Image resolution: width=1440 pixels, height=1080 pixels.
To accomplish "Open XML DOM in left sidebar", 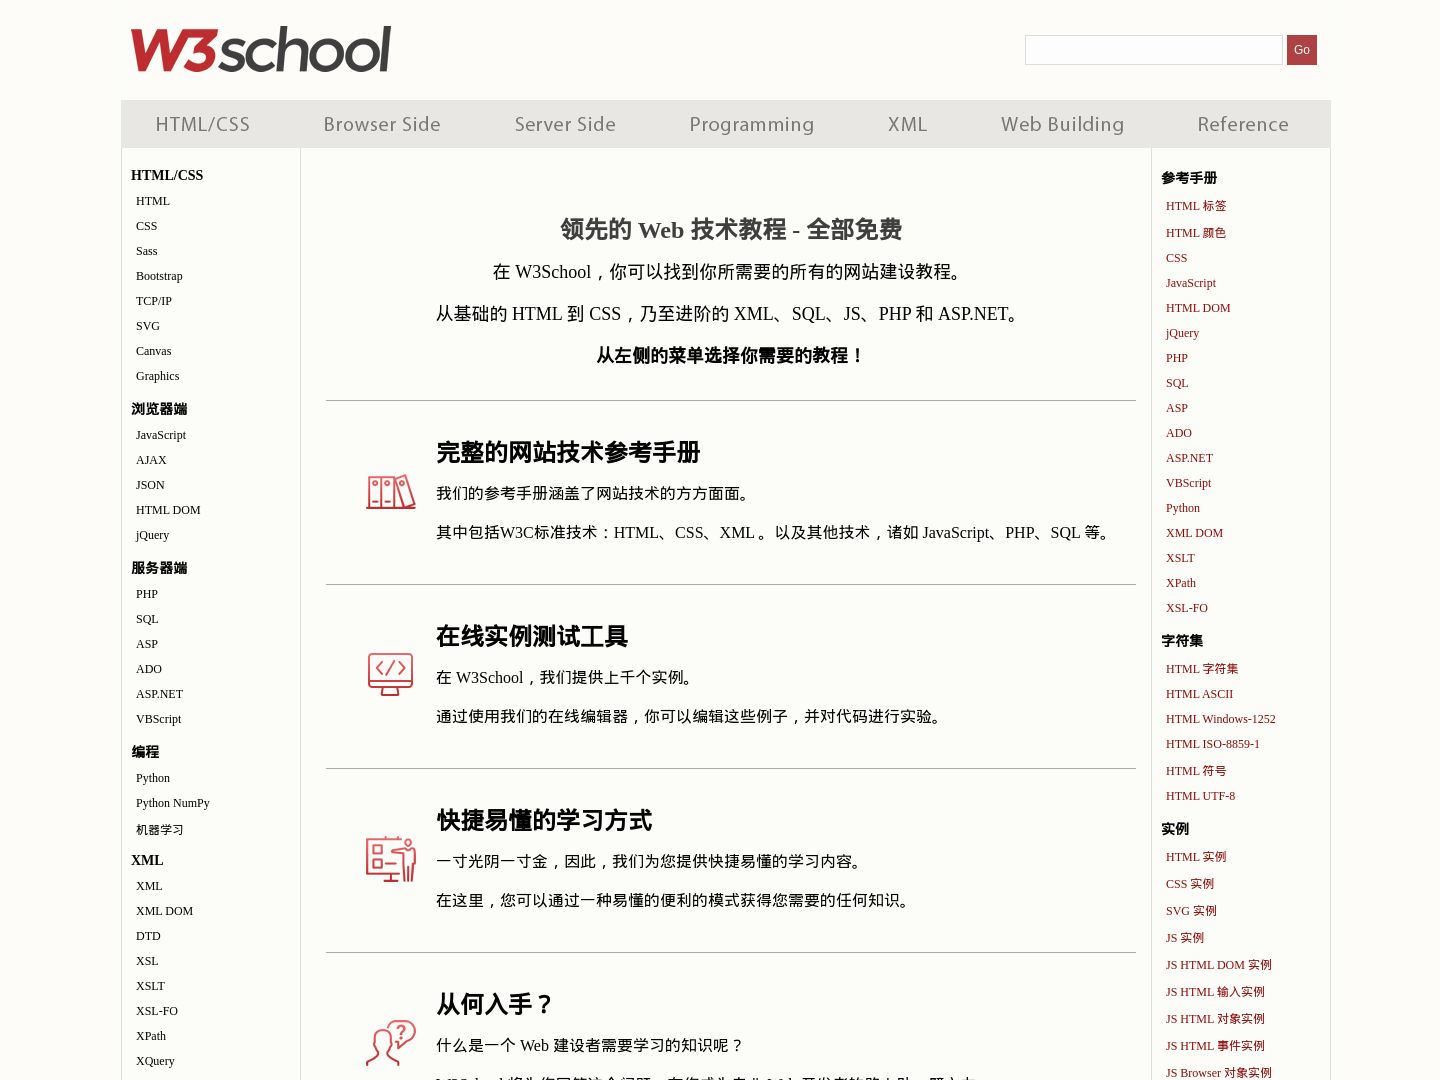I will (x=165, y=911).
